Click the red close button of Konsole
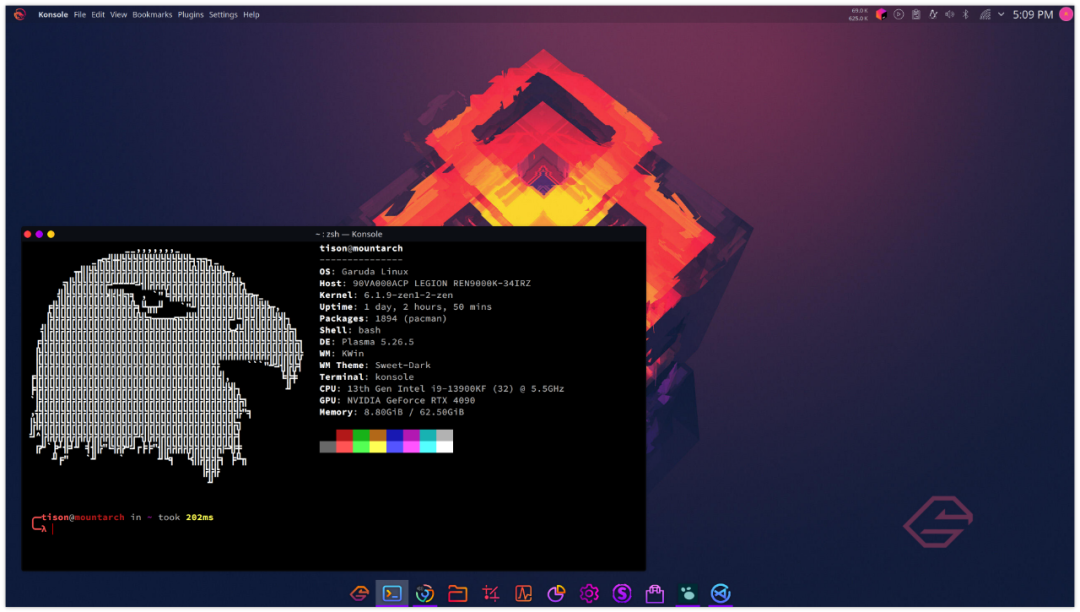1080x612 pixels. [x=28, y=234]
